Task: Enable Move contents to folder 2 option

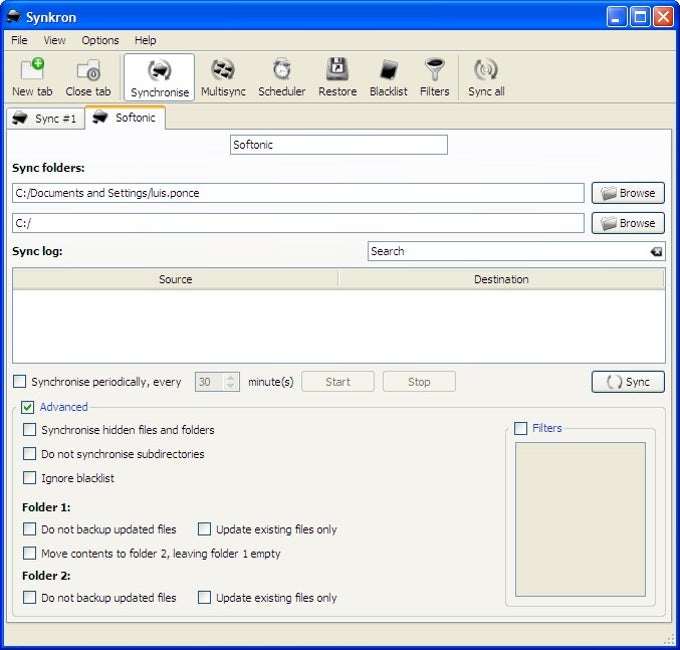Action: pyautogui.click(x=29, y=553)
